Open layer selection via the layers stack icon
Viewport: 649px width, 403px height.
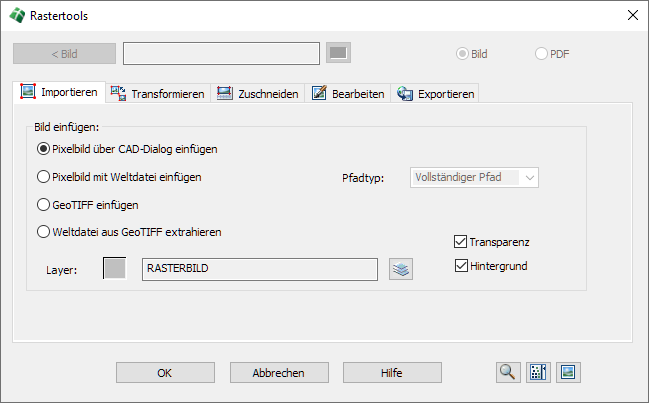(x=401, y=269)
